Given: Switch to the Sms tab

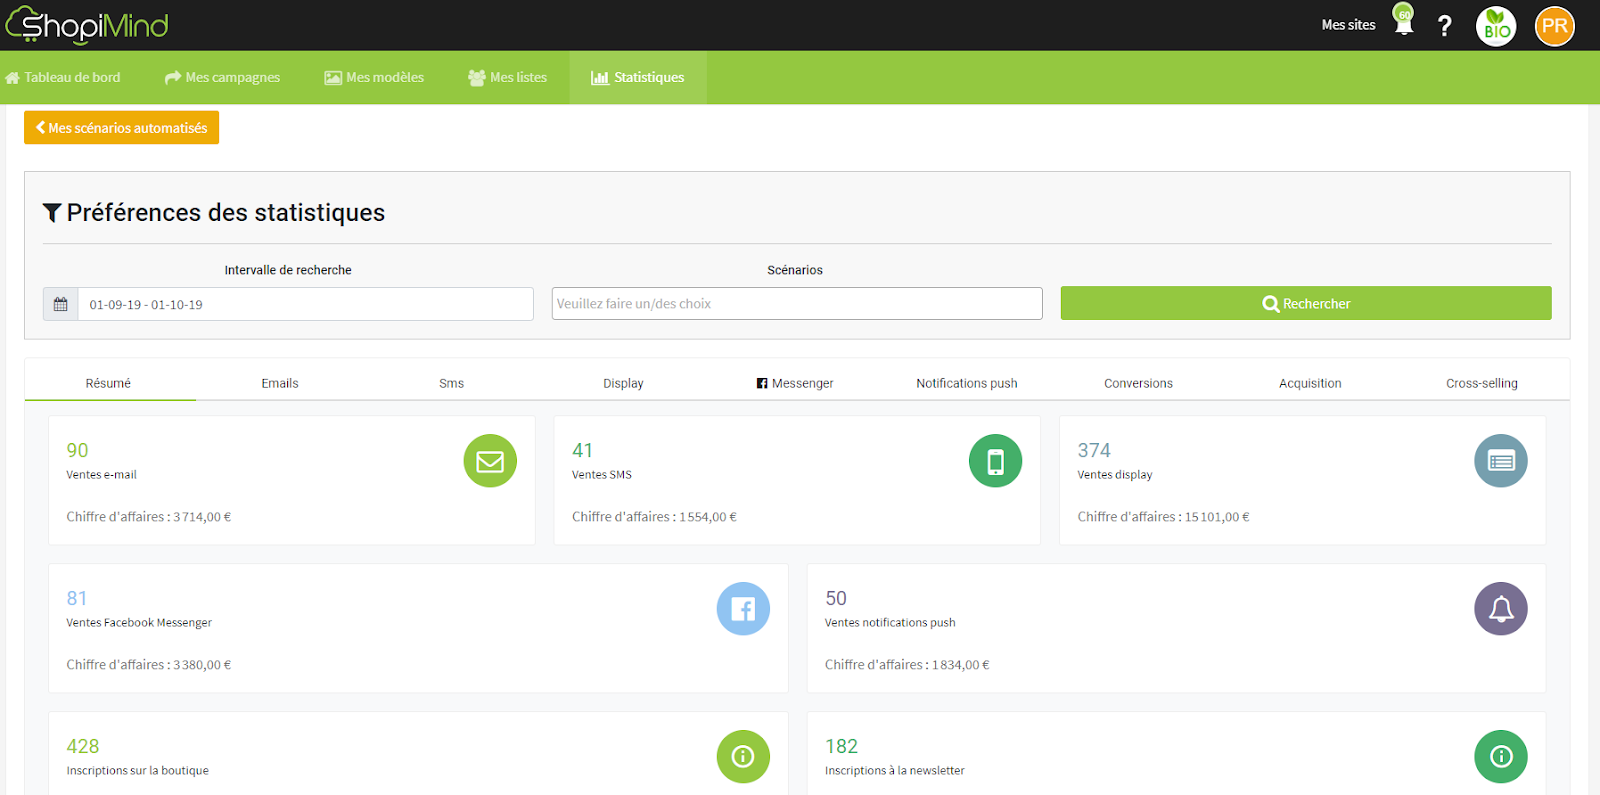Looking at the screenshot, I should (452, 383).
